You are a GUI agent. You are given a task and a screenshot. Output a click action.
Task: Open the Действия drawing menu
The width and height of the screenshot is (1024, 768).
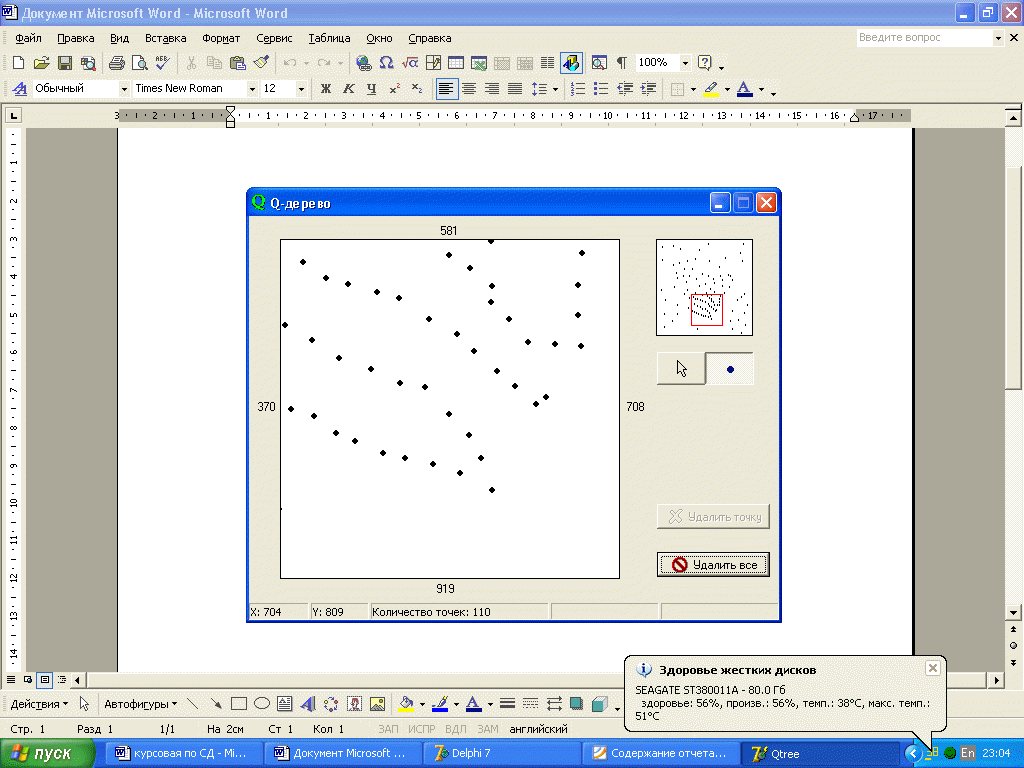(x=39, y=704)
